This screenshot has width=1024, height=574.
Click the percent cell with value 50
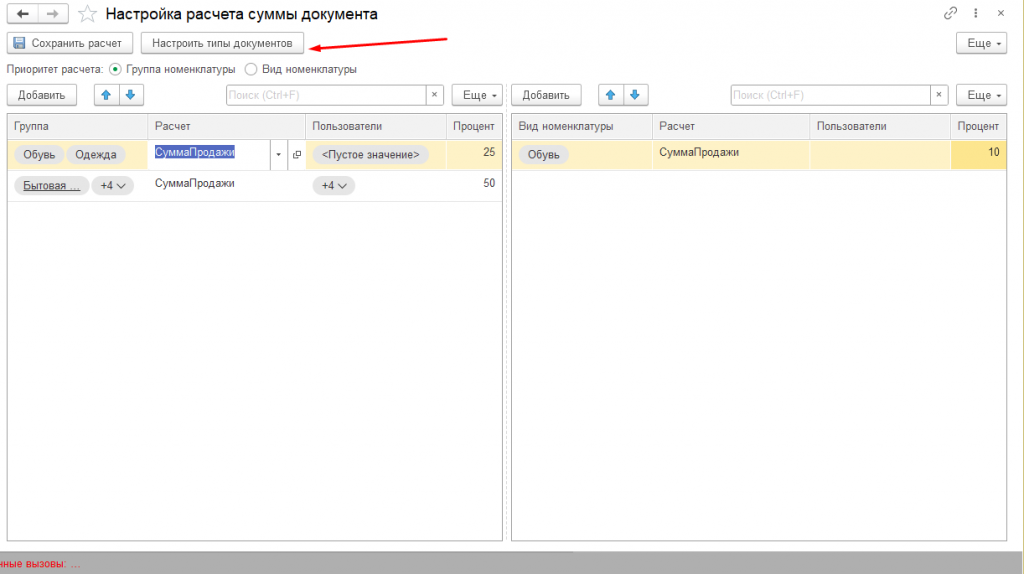(x=474, y=185)
